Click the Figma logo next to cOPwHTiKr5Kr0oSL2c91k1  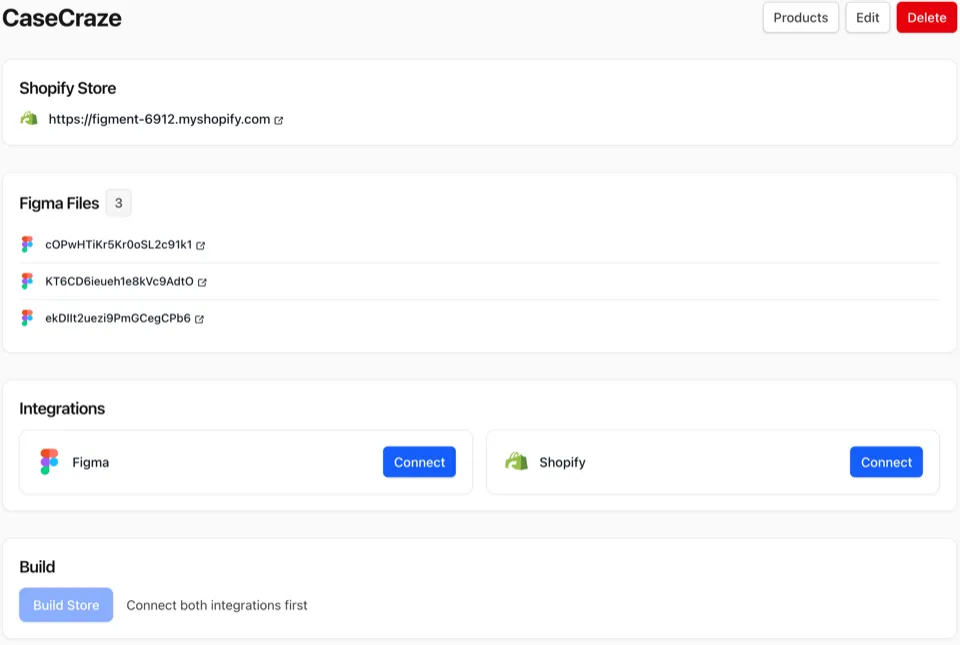[x=27, y=244]
